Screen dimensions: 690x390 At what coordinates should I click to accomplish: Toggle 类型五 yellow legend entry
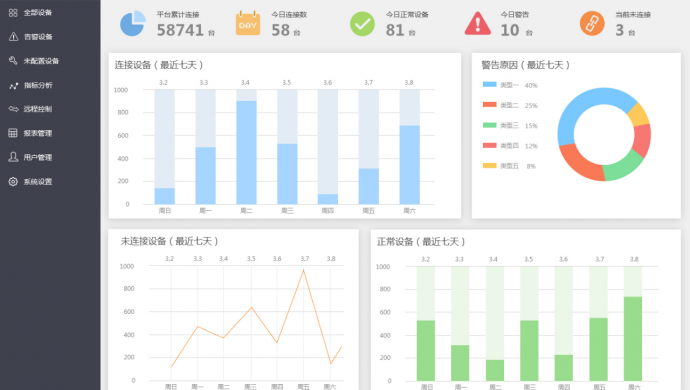[509, 166]
